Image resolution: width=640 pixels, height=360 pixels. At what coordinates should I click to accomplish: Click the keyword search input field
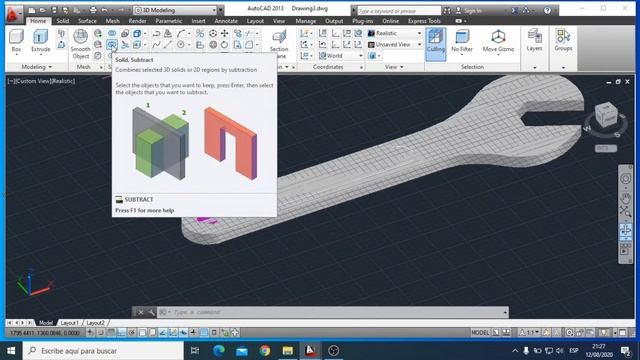click(399, 11)
